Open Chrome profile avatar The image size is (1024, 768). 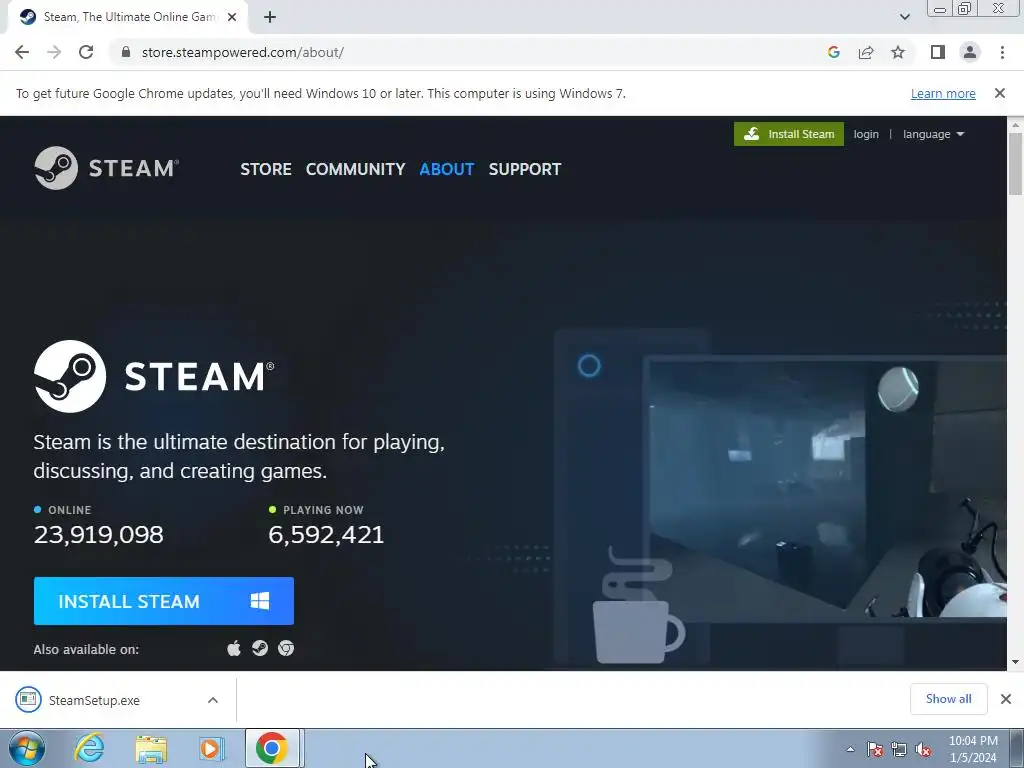tap(970, 52)
